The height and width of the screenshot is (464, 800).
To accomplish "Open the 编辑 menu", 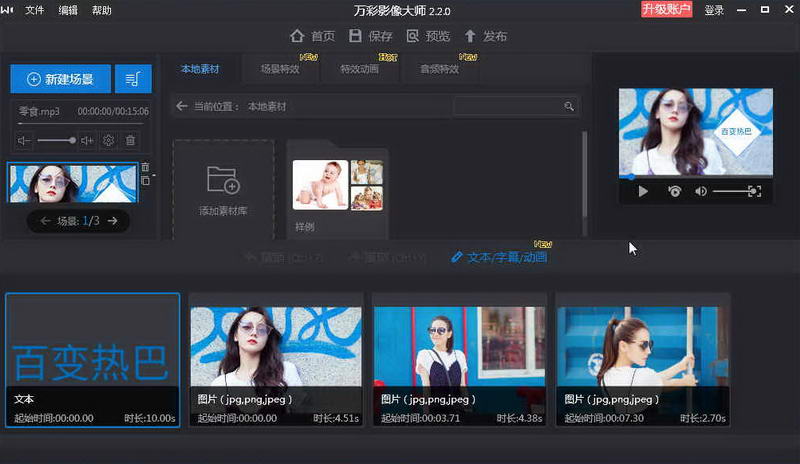I will [68, 10].
